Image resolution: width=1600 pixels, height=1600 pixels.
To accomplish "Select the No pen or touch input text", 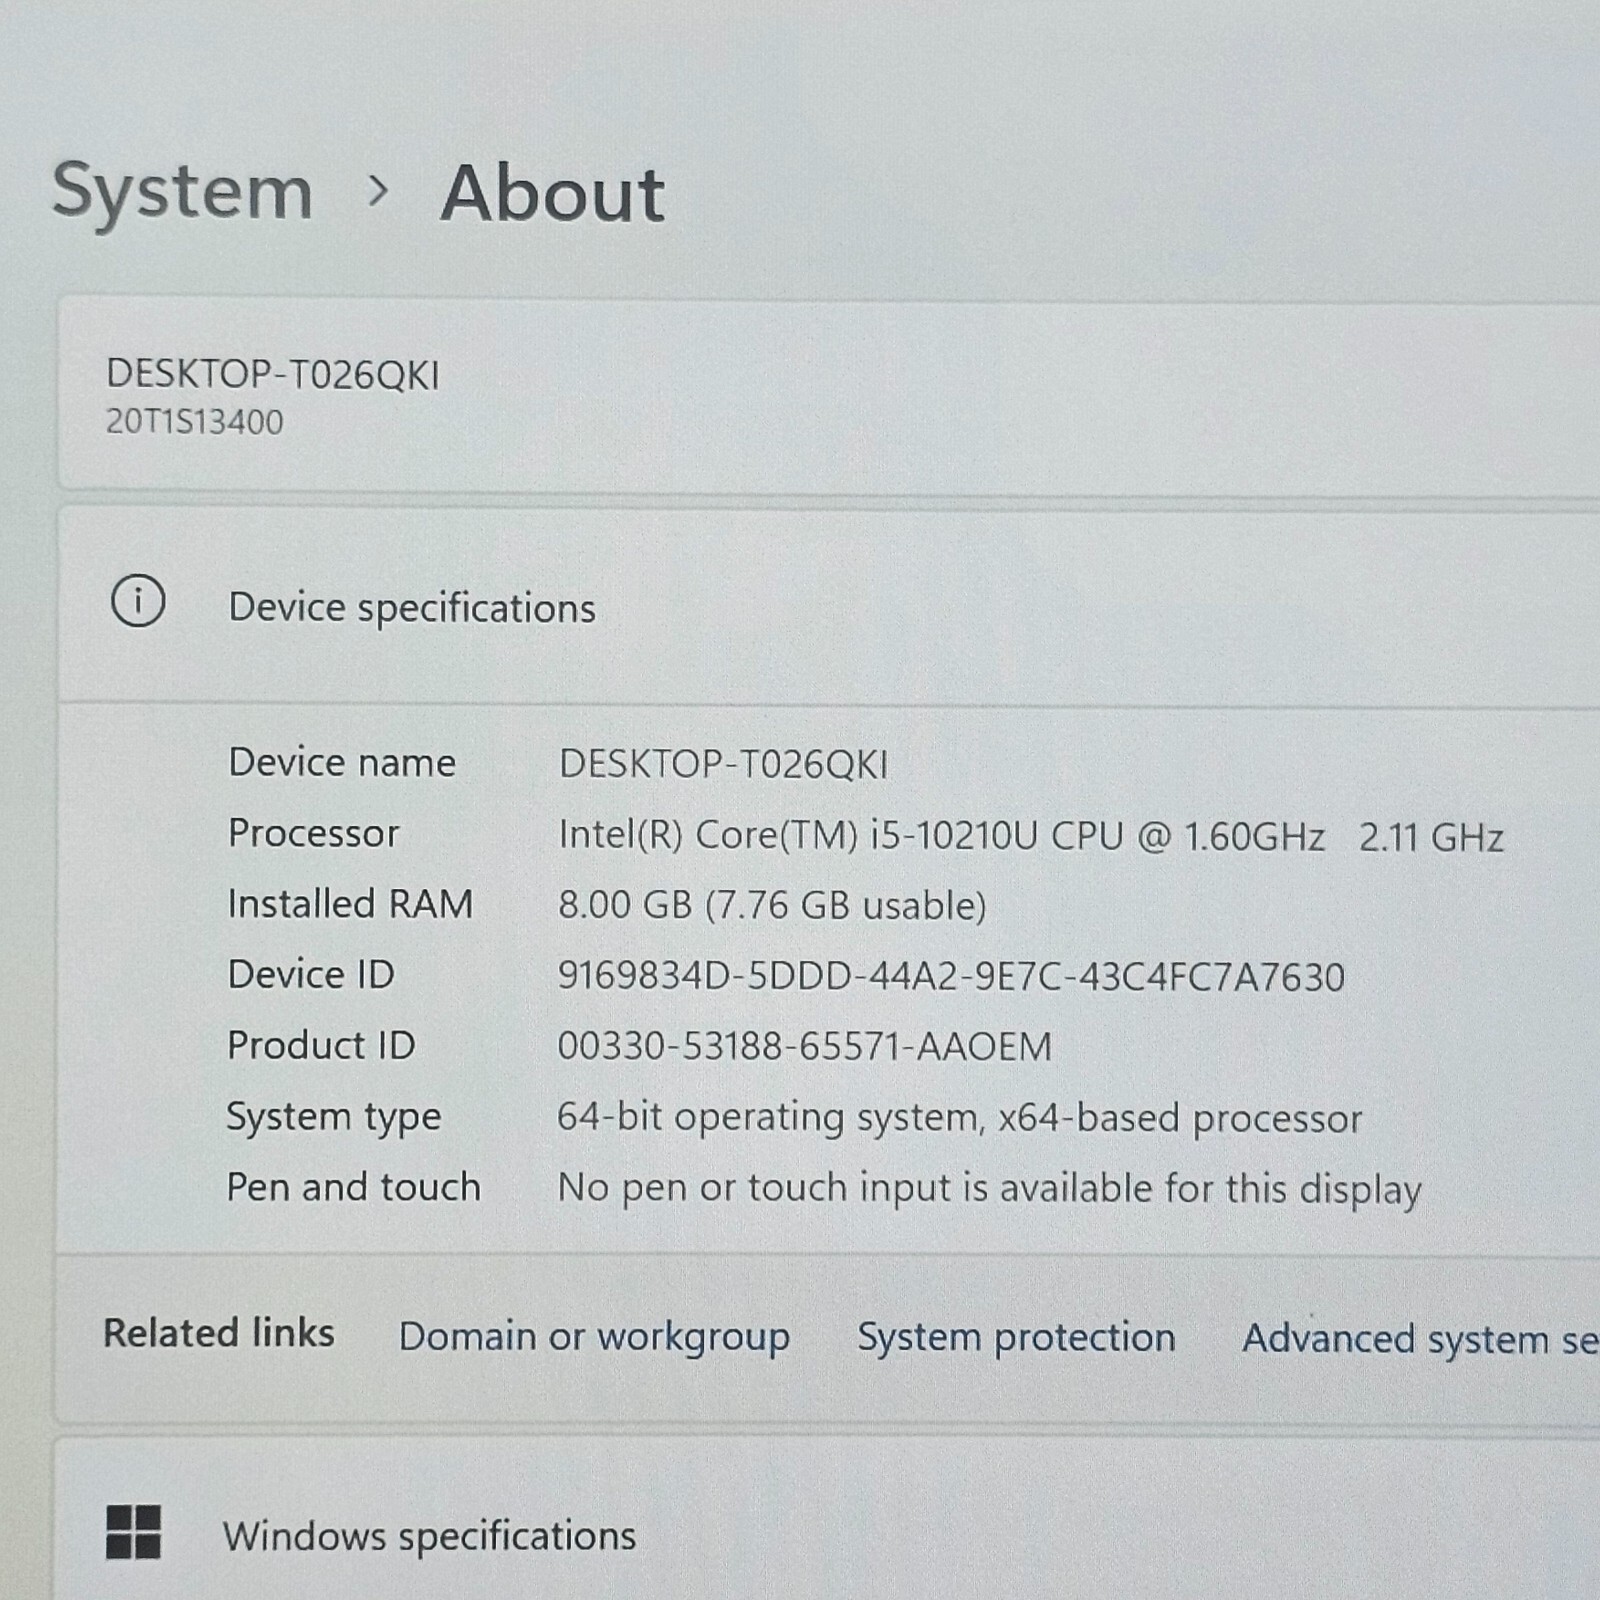I will click(x=990, y=1190).
